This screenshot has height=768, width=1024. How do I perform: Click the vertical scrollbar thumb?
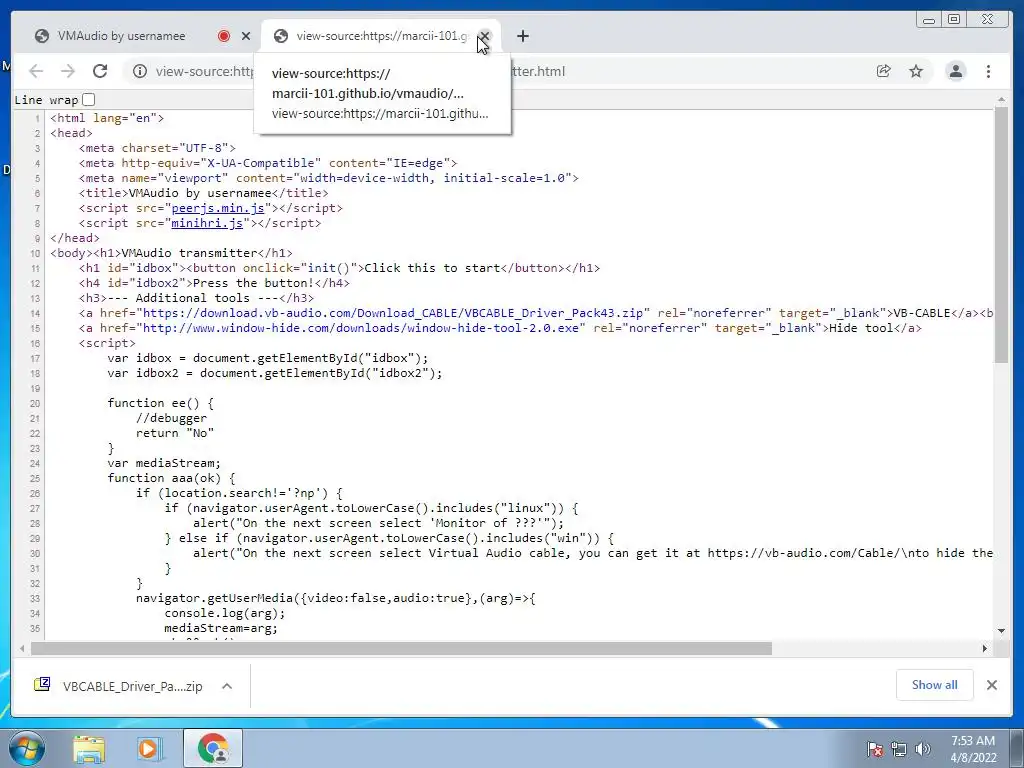click(x=1001, y=235)
